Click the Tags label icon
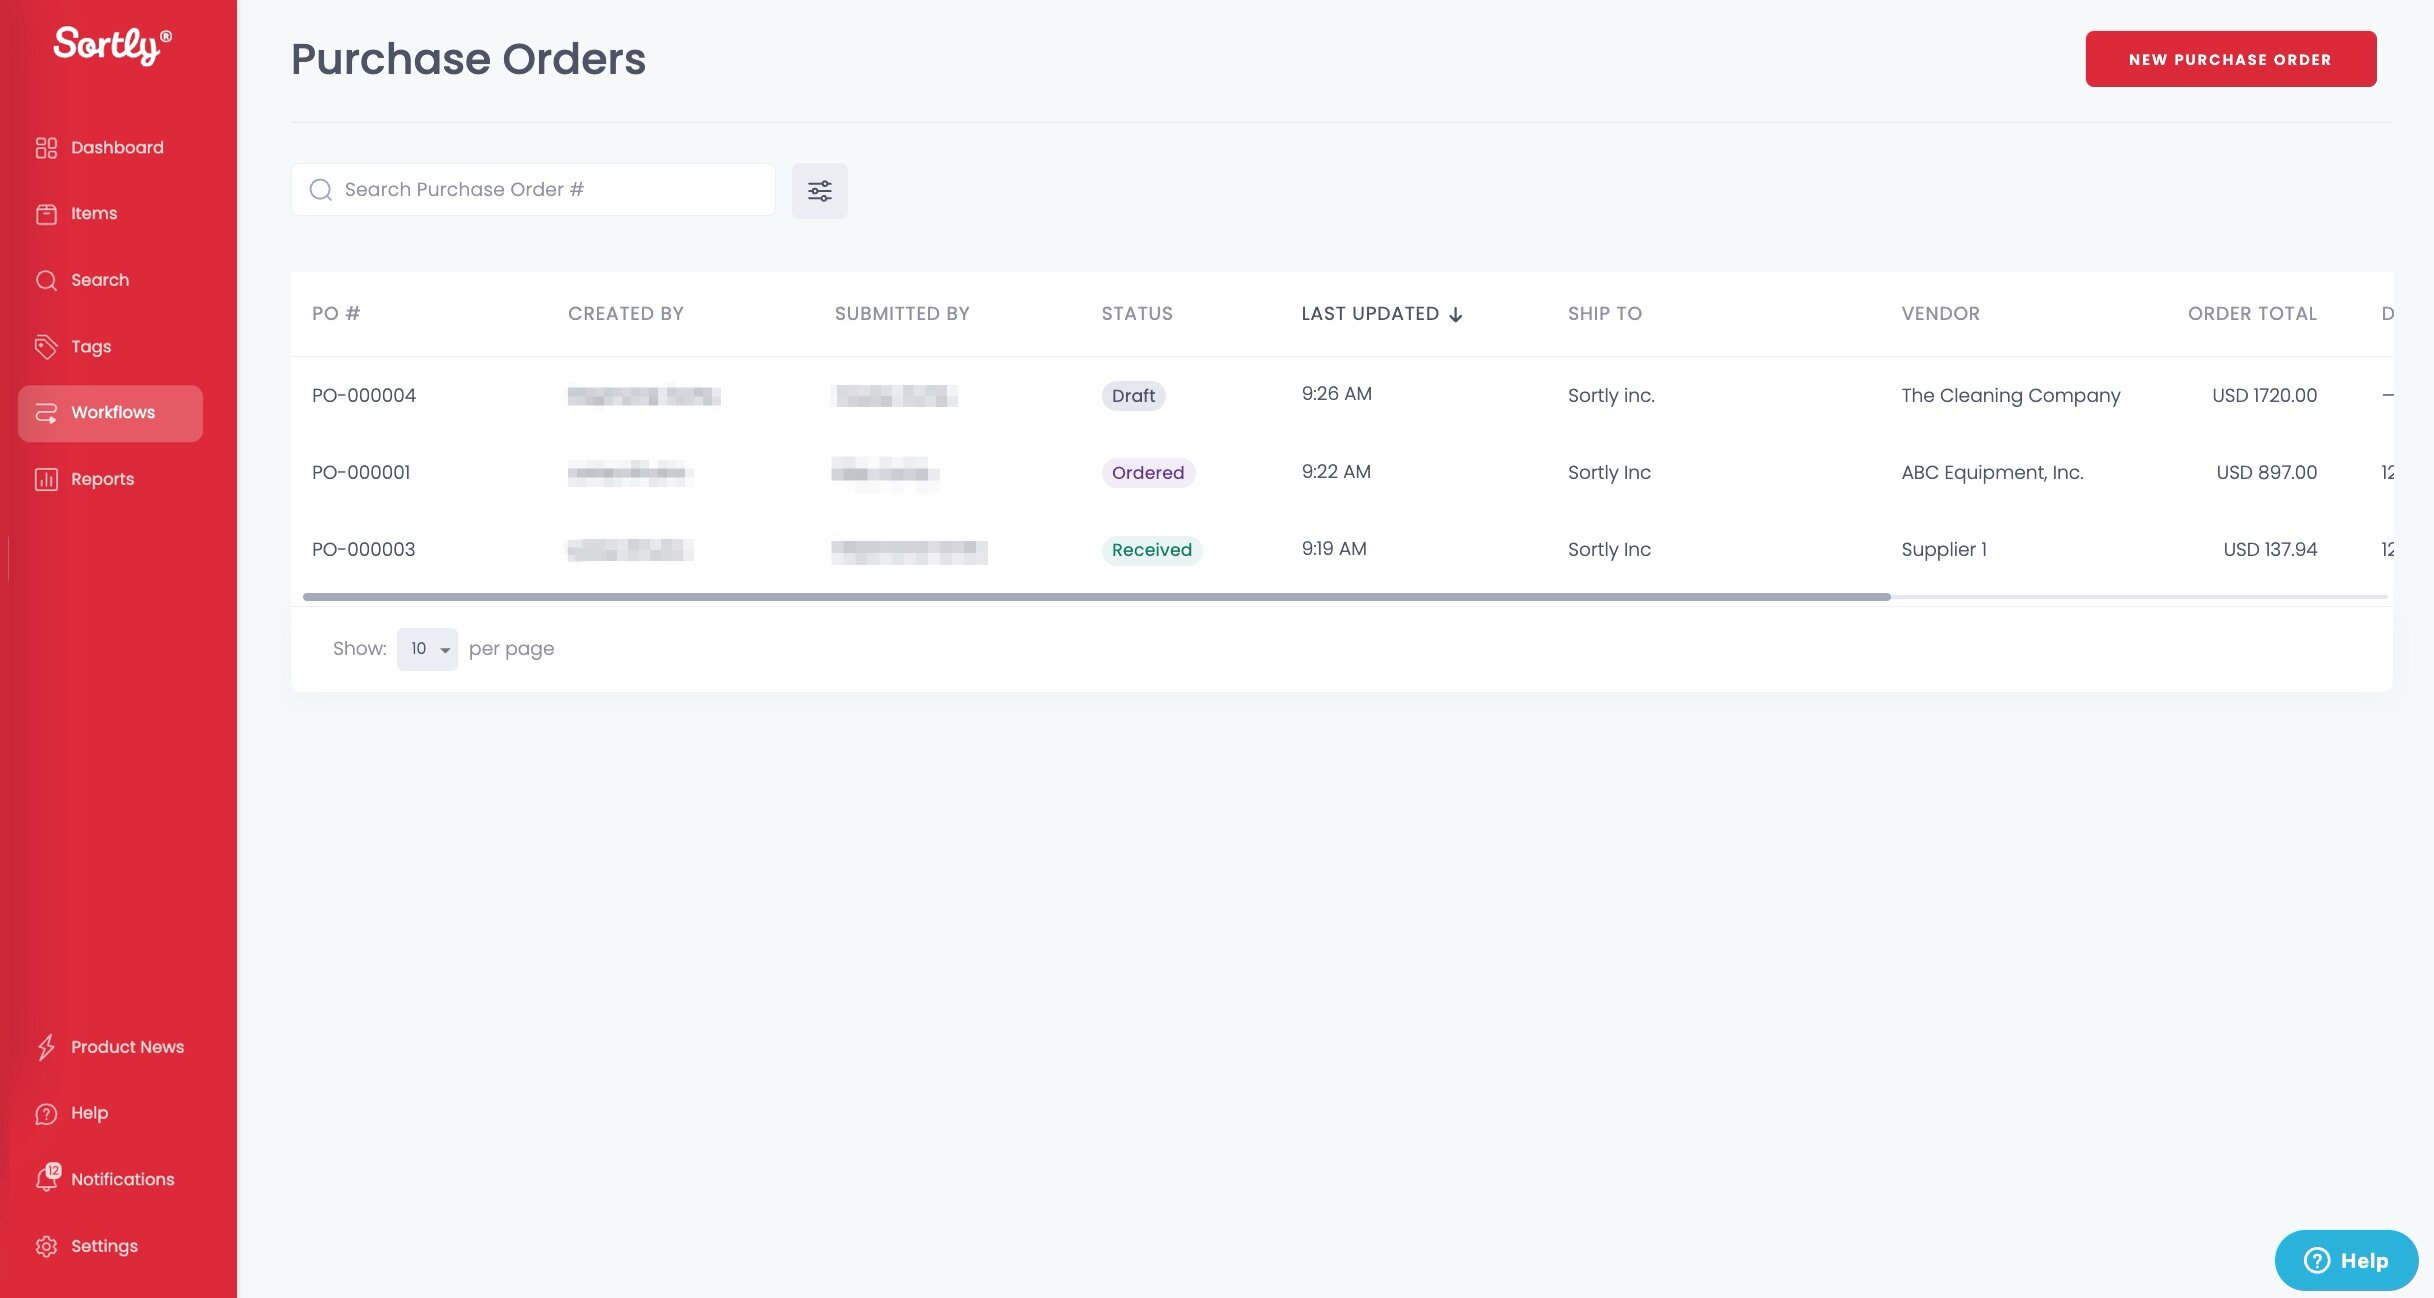The width and height of the screenshot is (2434, 1298). [x=46, y=347]
